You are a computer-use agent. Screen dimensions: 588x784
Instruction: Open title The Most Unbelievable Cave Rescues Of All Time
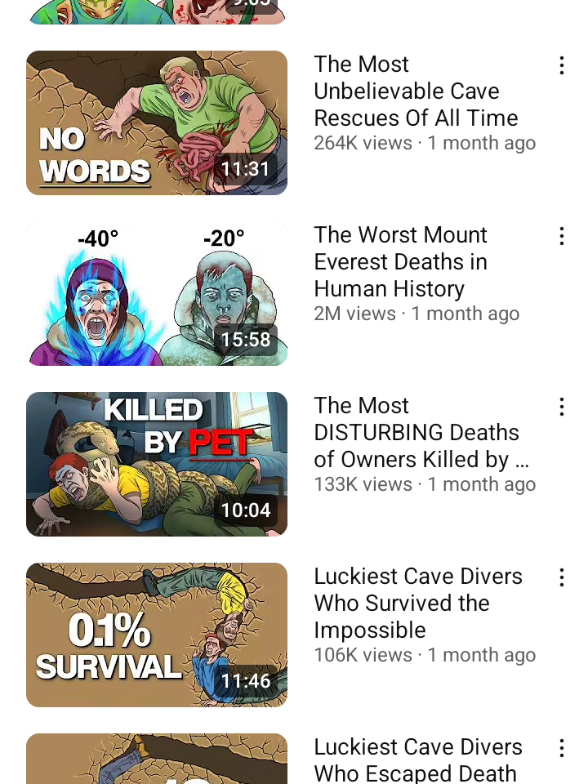(416, 91)
